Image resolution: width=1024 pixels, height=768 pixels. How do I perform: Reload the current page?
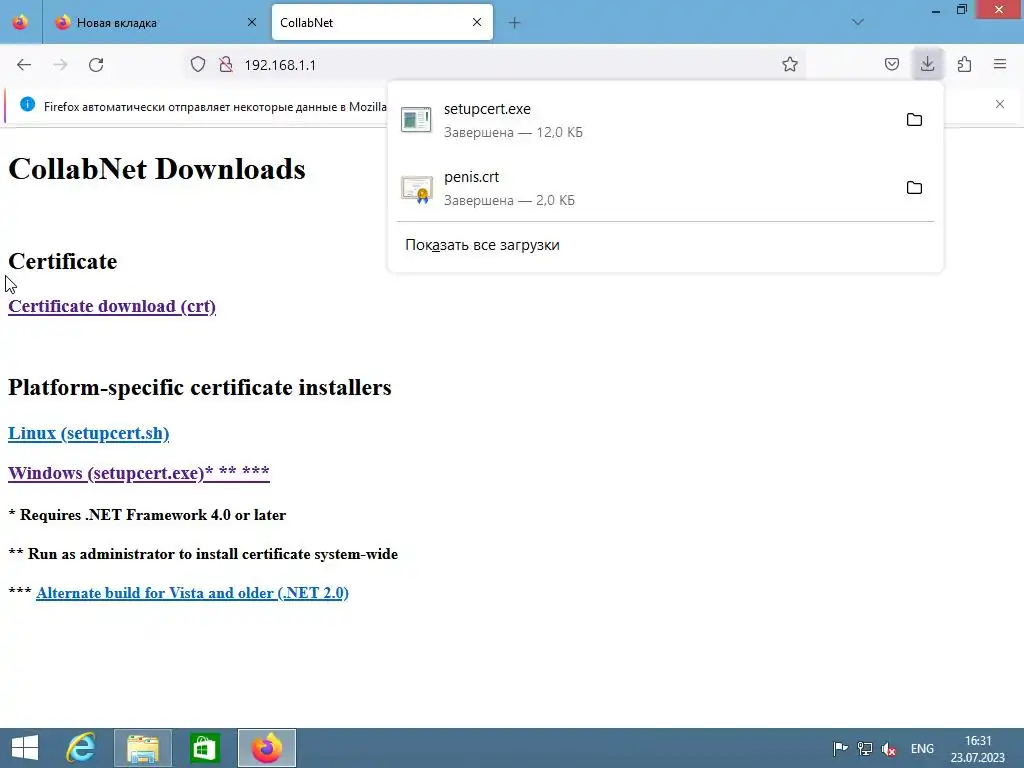[x=96, y=65]
